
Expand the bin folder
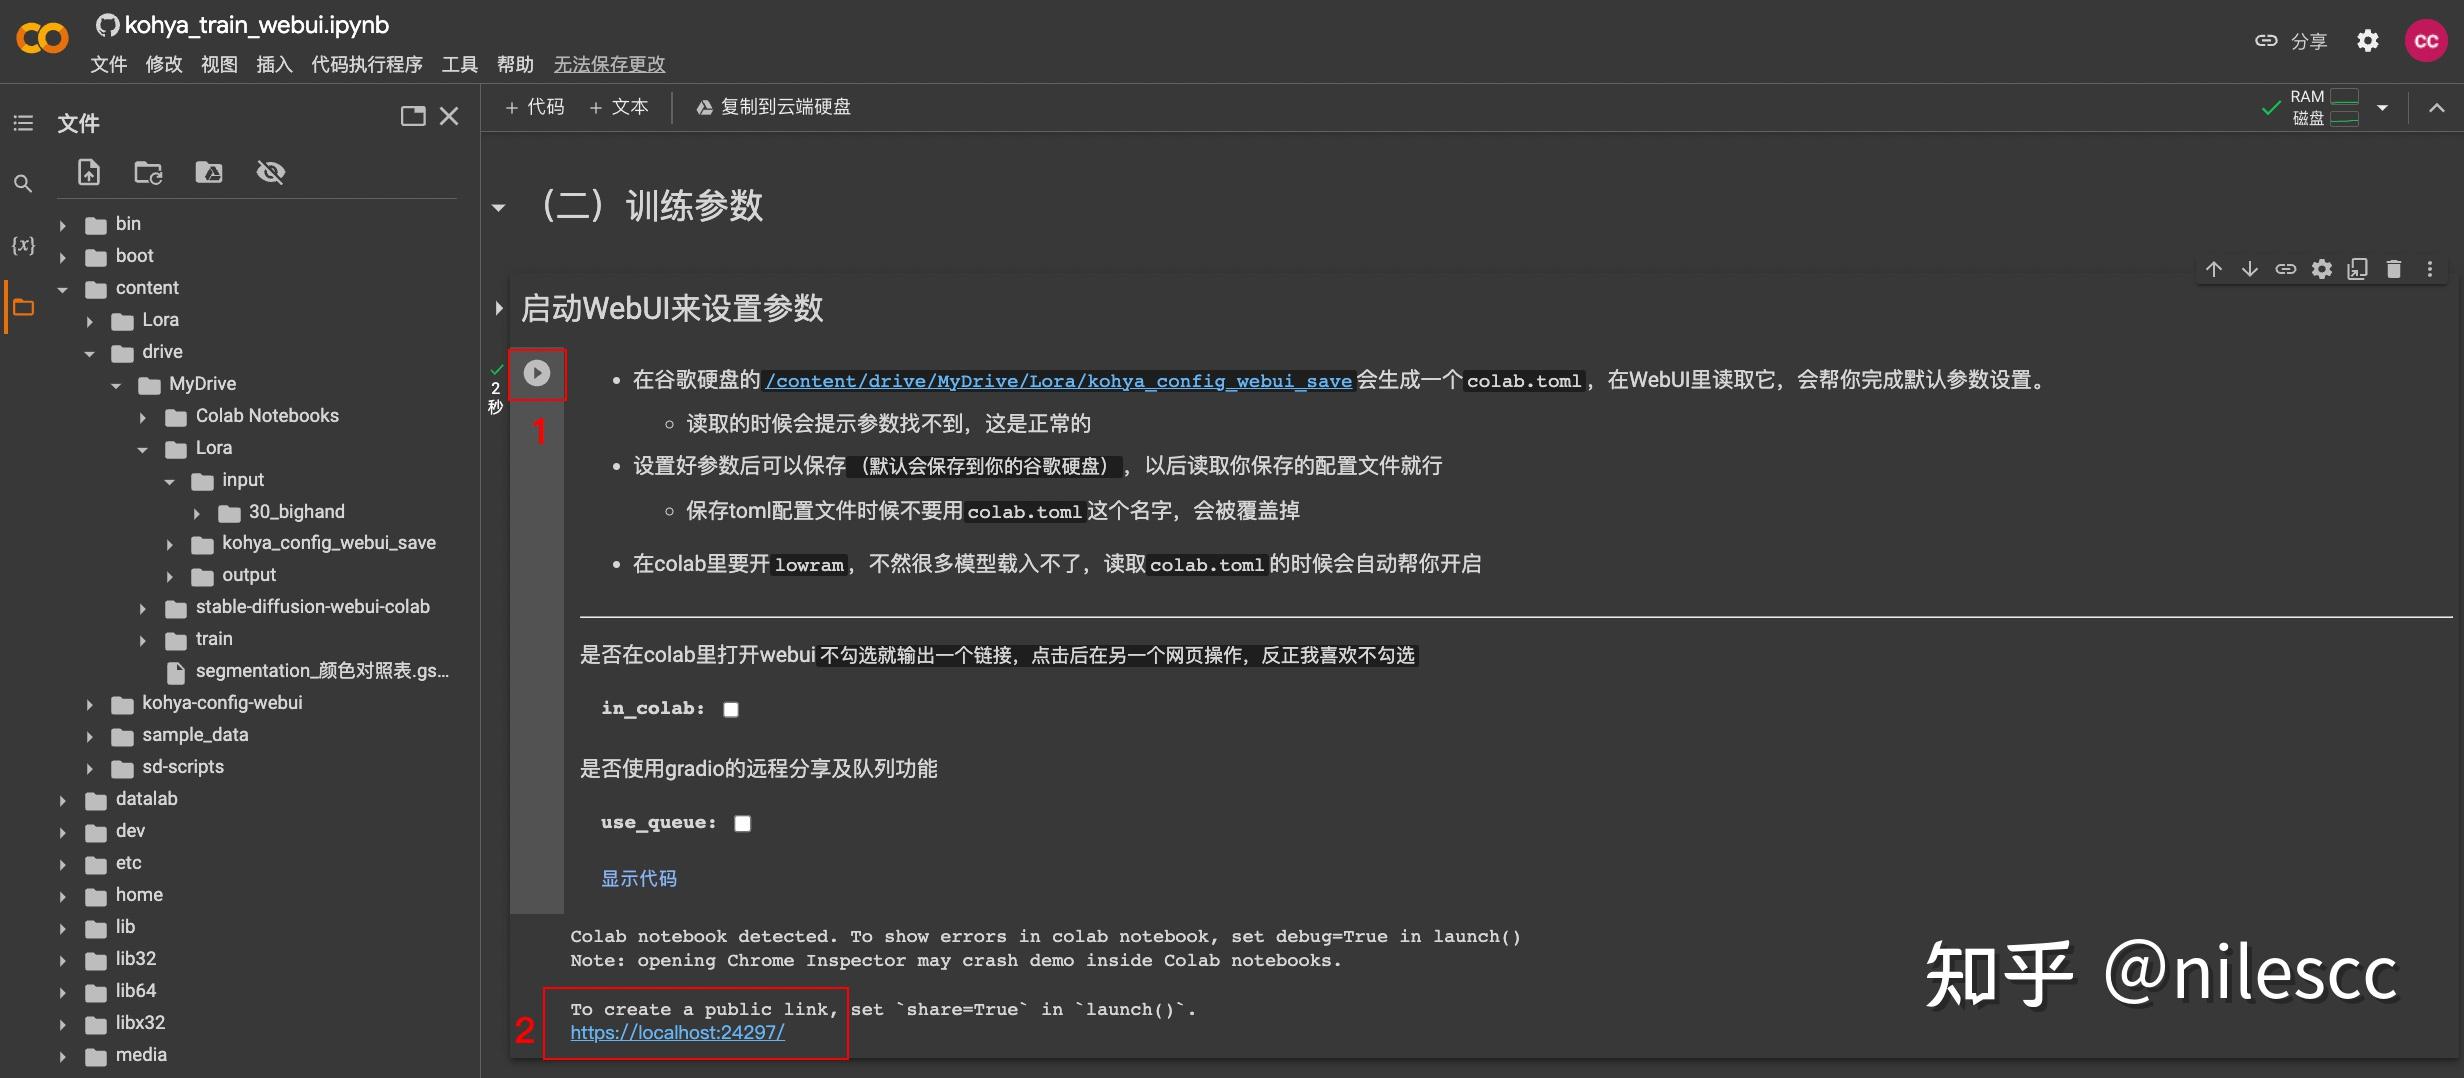coord(63,224)
